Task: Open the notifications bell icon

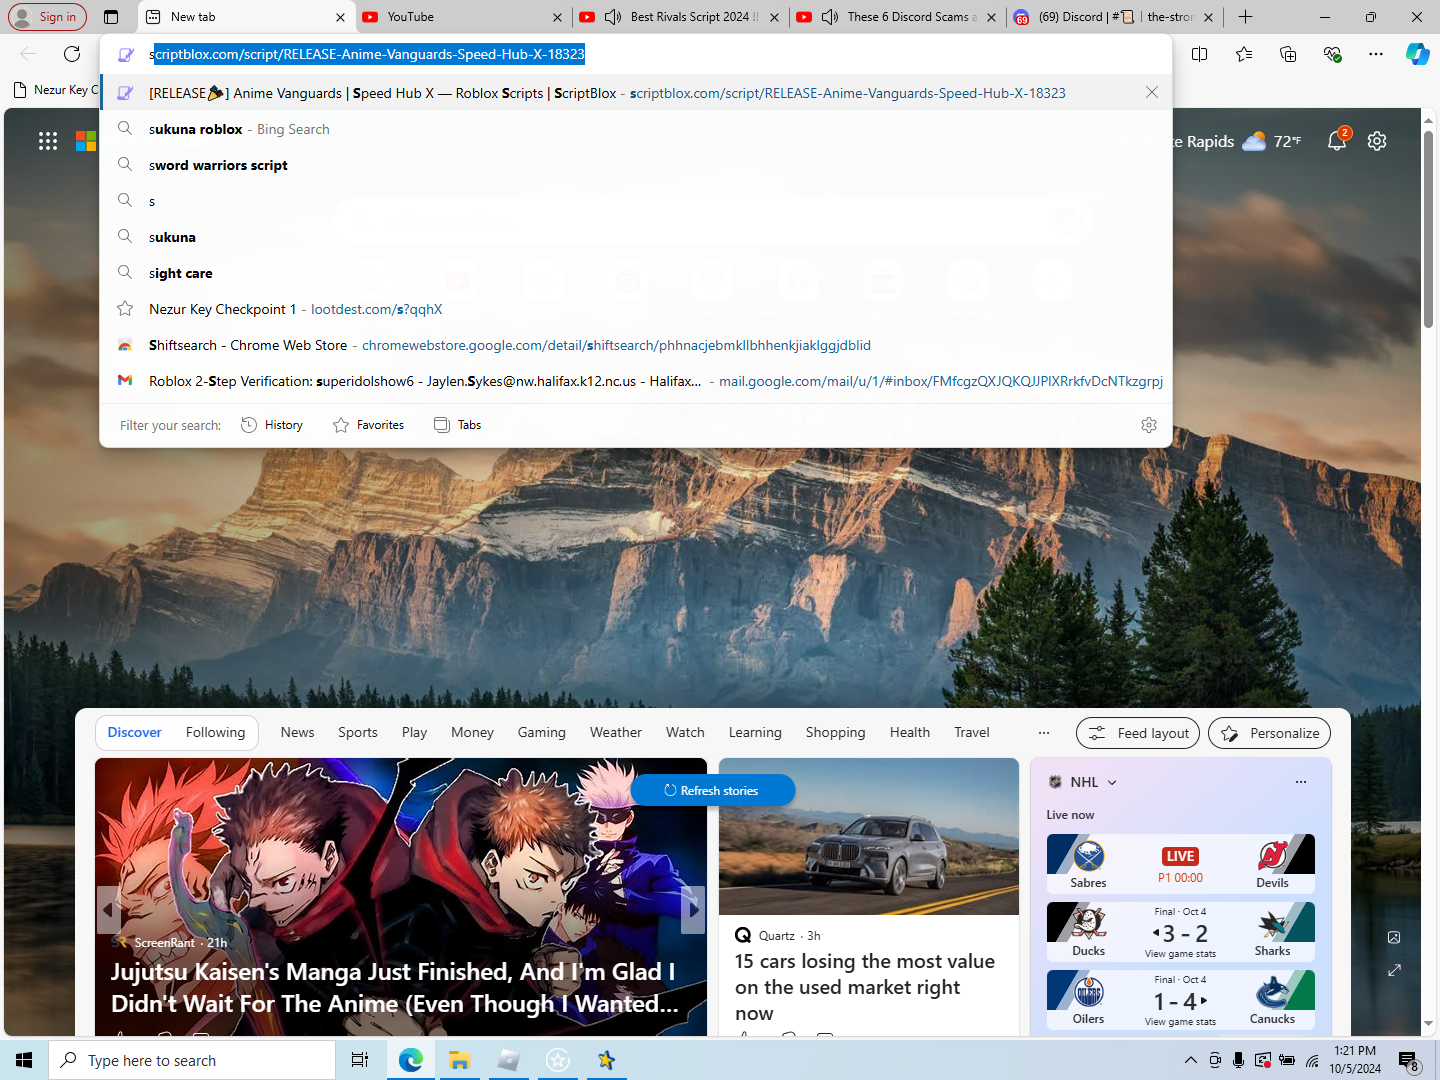Action: pyautogui.click(x=1337, y=141)
